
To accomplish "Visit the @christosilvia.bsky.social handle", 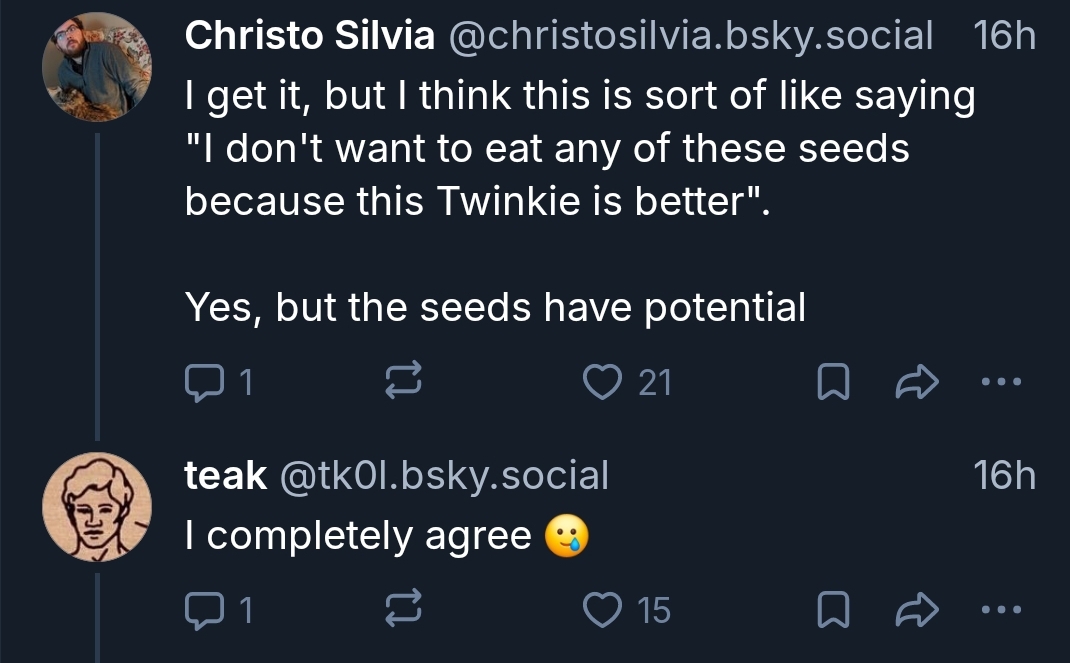I will [689, 37].
